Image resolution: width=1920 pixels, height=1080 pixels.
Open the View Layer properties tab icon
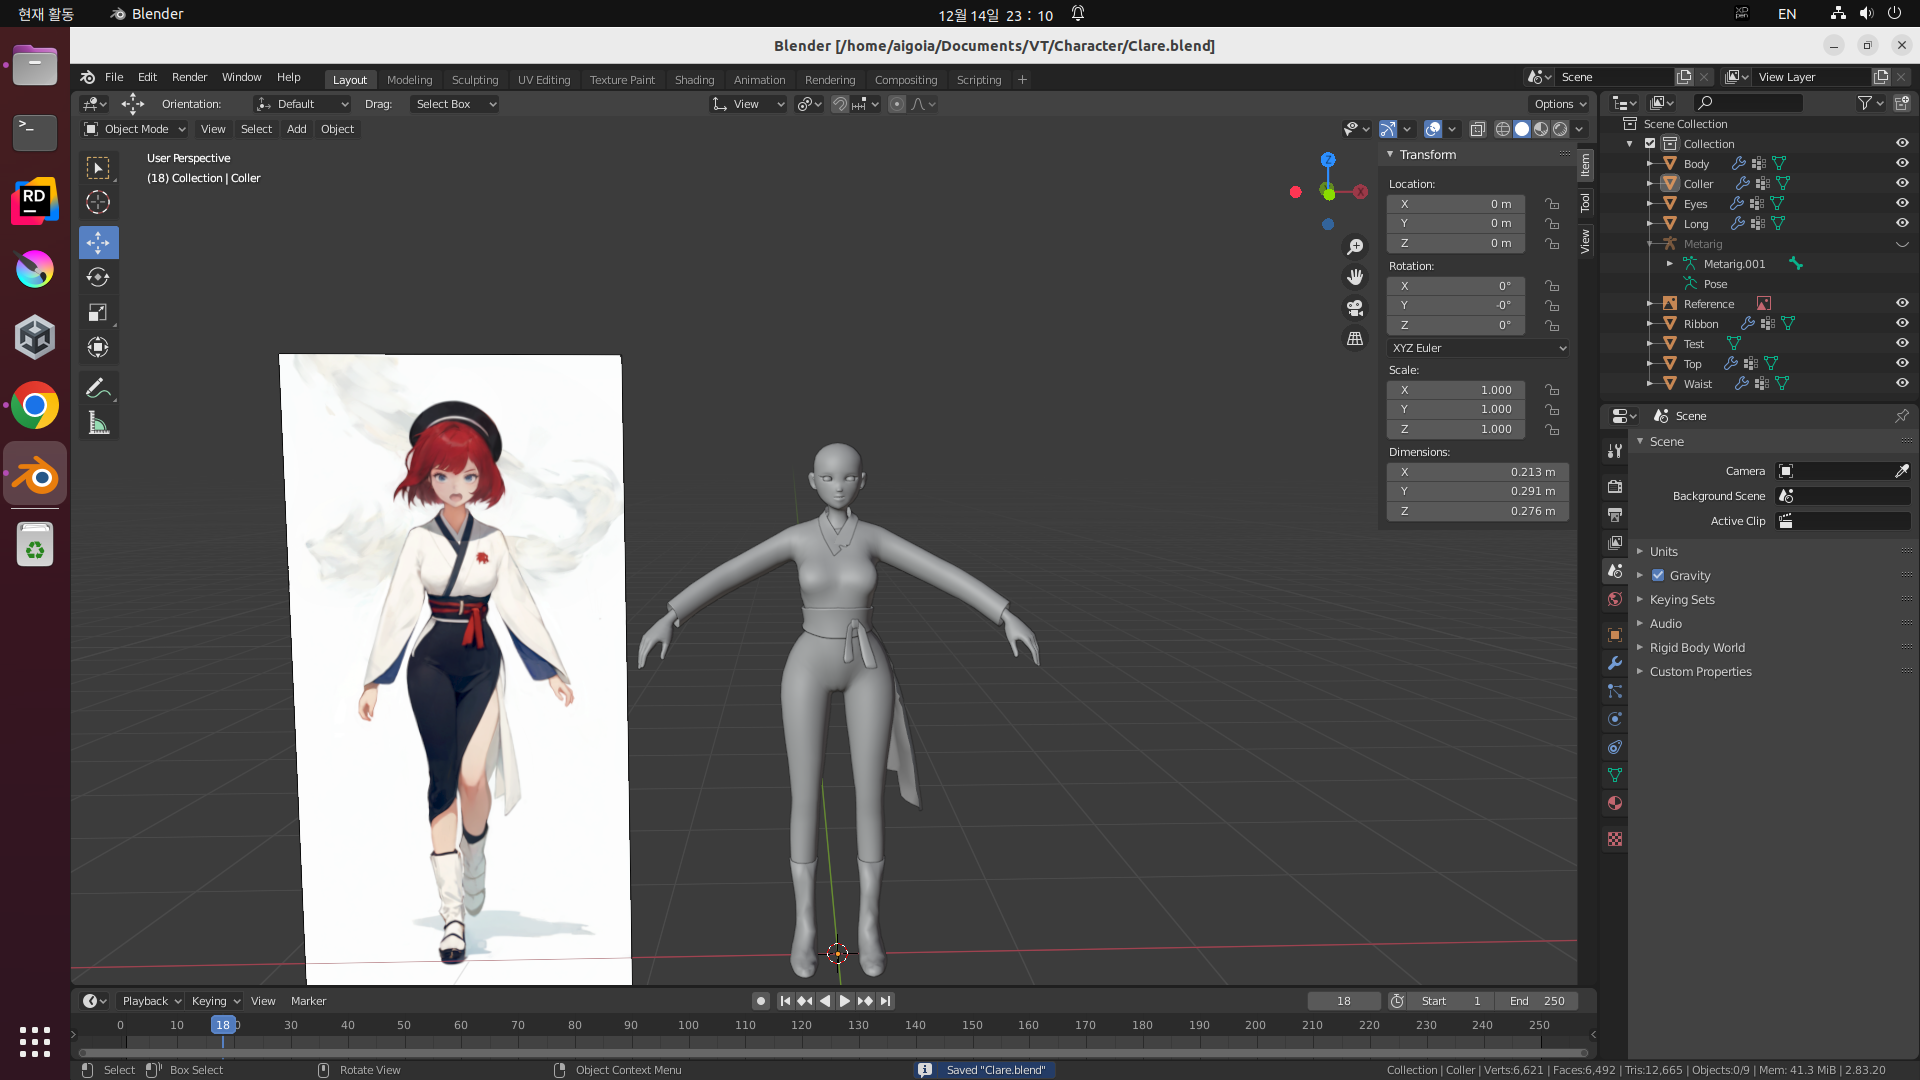(1615, 542)
